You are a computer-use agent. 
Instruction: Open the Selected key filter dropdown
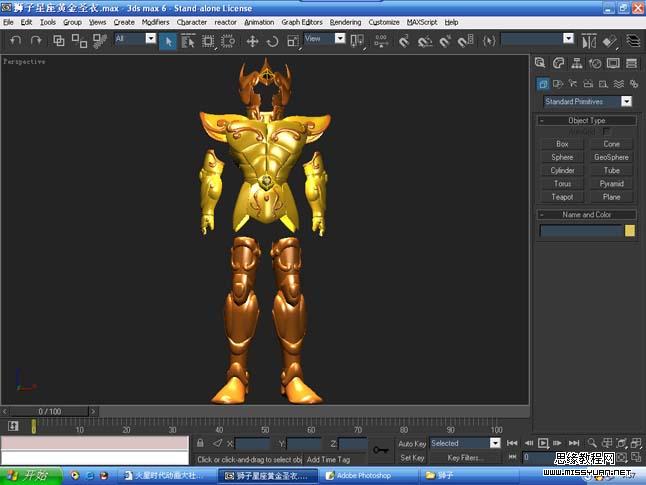(x=495, y=443)
